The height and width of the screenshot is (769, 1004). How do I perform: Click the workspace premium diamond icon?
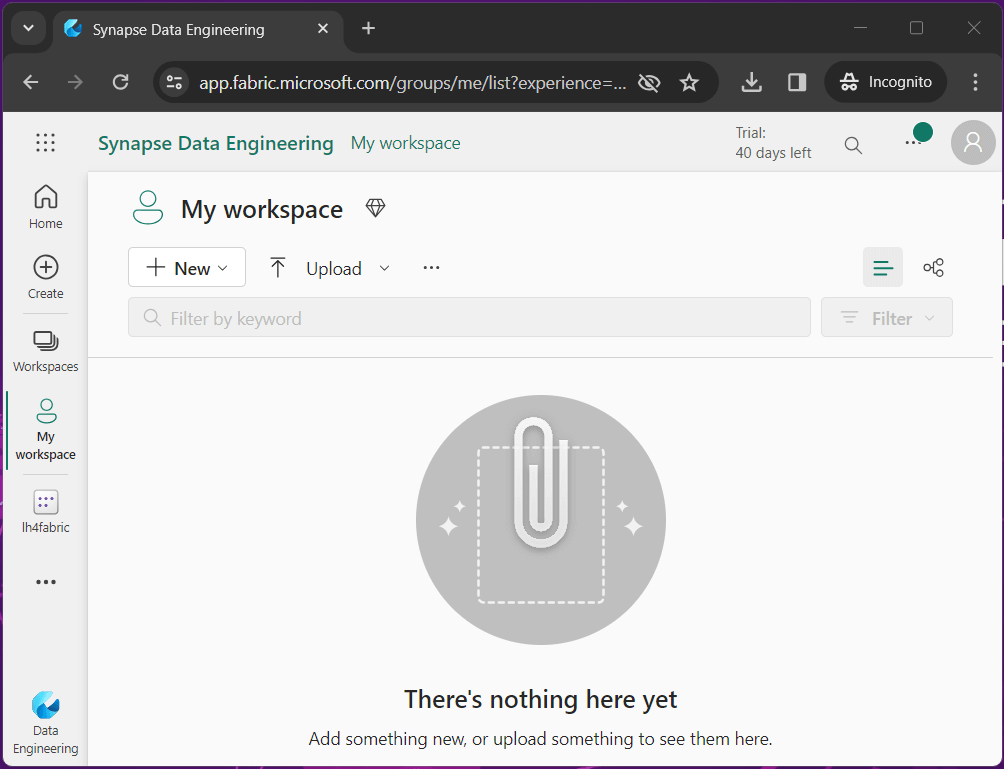tap(375, 208)
